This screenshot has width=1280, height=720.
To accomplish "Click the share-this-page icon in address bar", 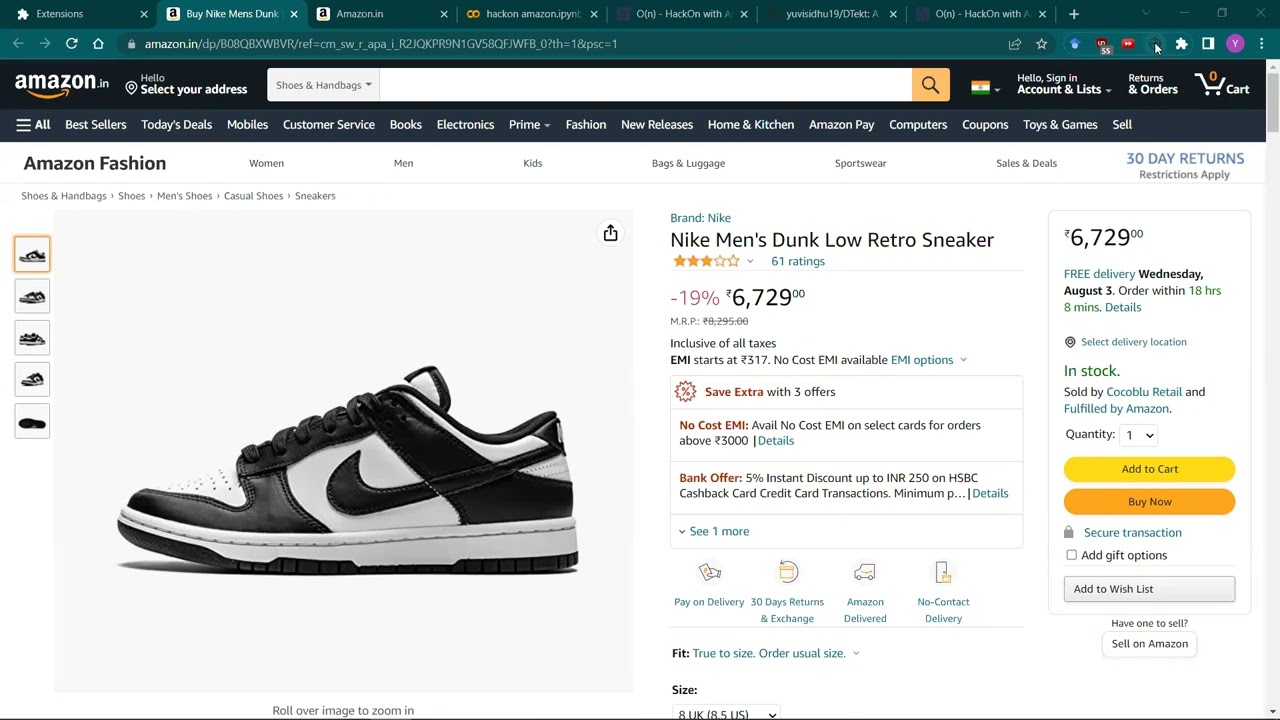I will point(1015,44).
